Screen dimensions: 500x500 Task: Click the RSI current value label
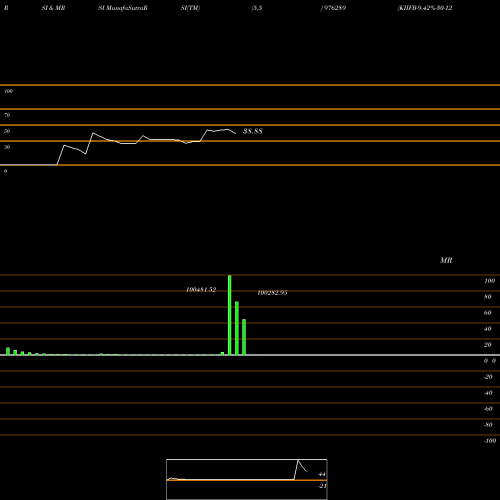(252, 131)
